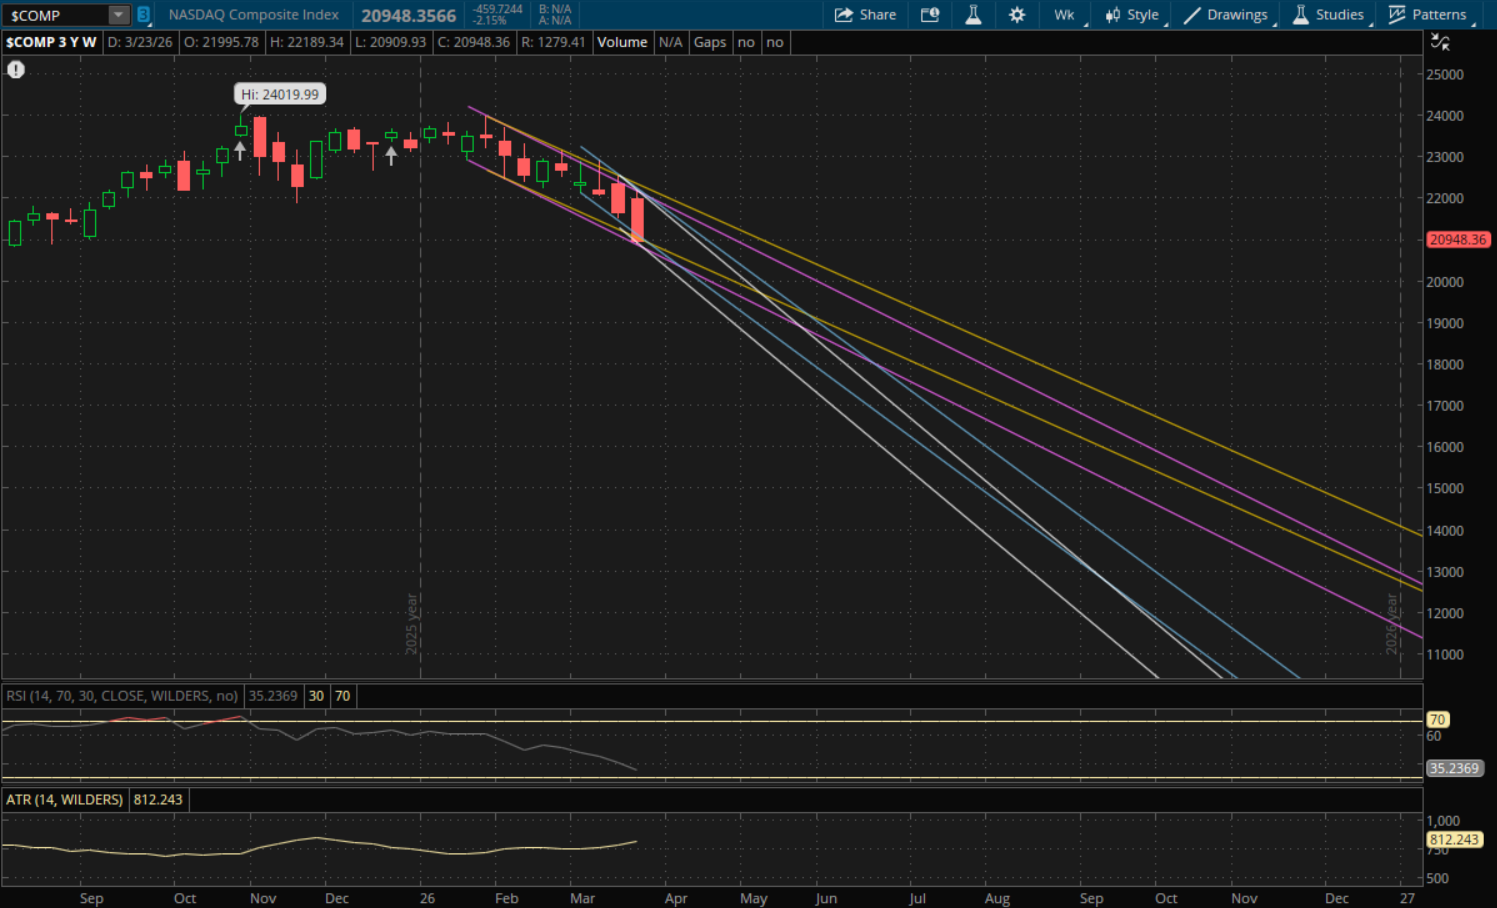Toggle the Volume indicator in chart header
1497x908 pixels.
622,42
